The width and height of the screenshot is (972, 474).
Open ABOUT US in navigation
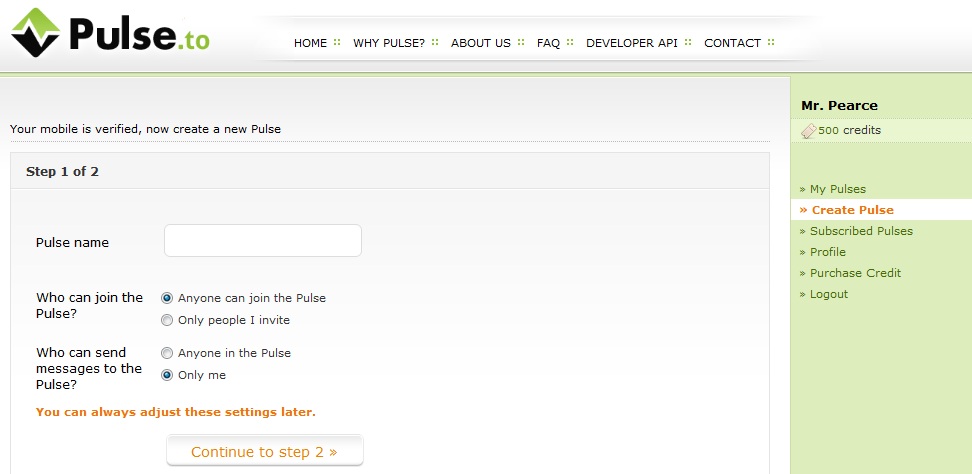(480, 43)
